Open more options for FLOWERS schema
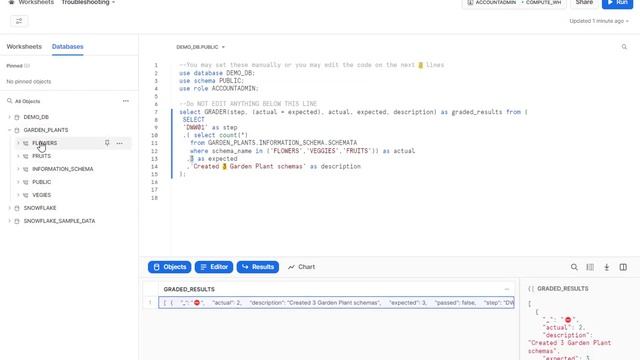The width and height of the screenshot is (640, 360). click(119, 143)
